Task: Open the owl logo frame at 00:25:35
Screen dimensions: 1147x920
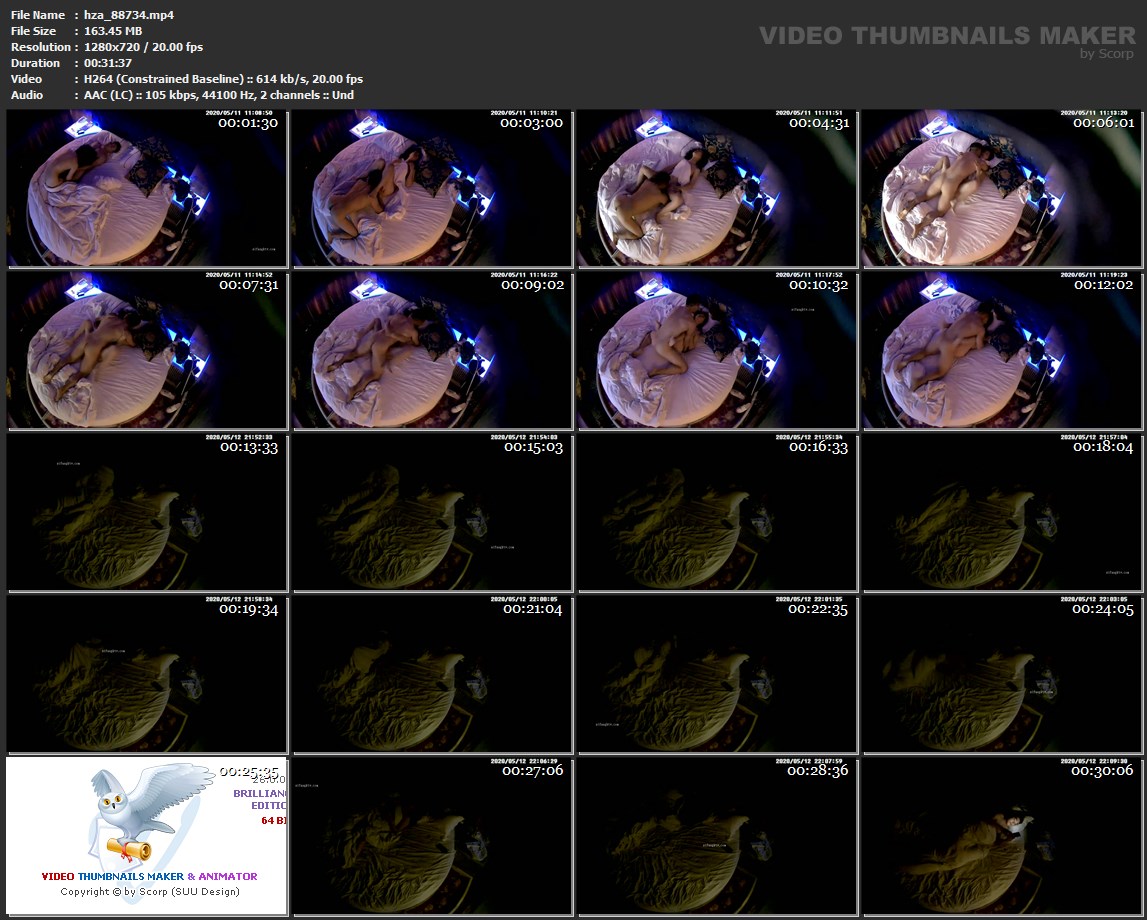Action: point(147,836)
